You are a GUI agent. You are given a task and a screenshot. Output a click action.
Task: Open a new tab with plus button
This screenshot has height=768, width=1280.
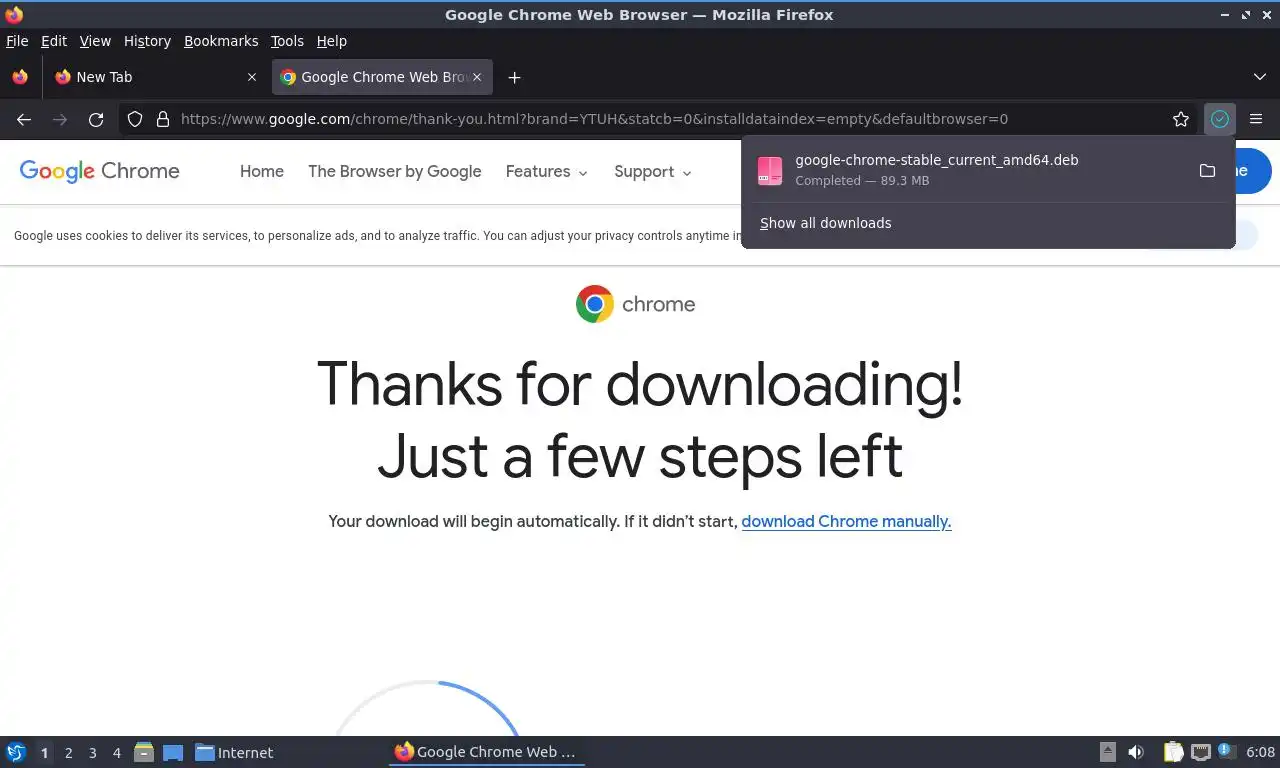coord(514,77)
